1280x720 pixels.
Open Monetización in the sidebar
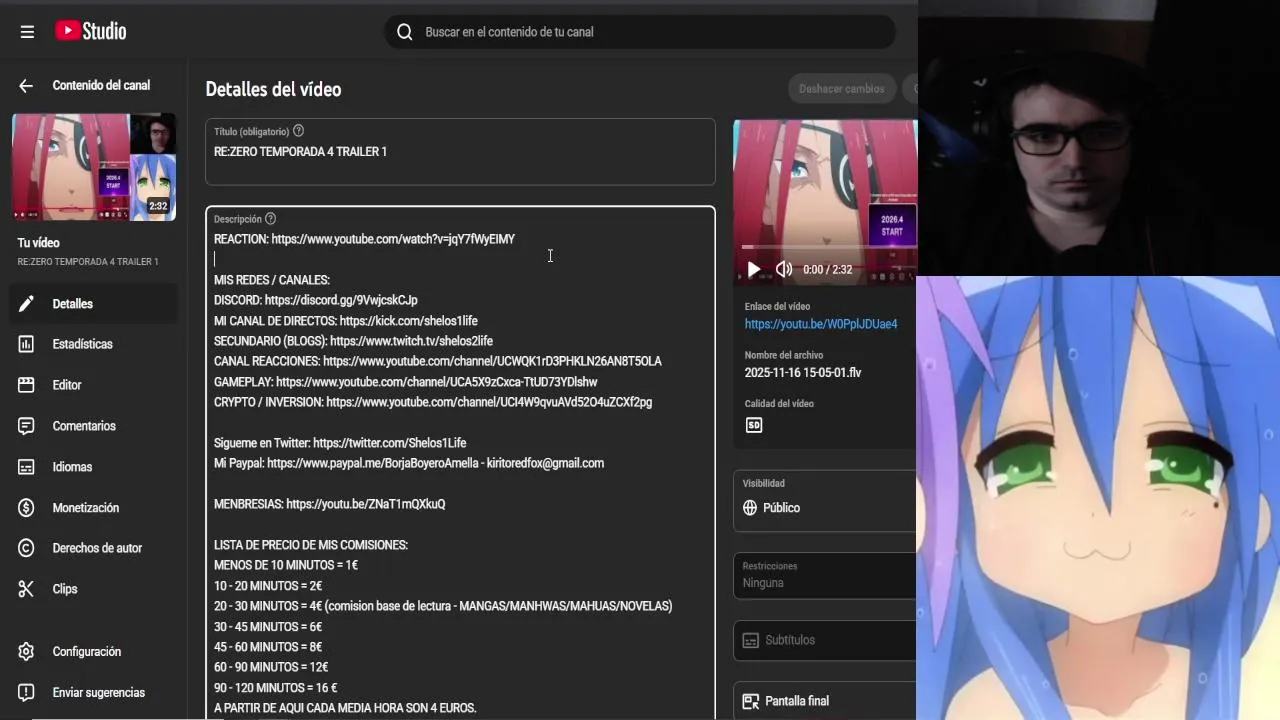(94, 508)
